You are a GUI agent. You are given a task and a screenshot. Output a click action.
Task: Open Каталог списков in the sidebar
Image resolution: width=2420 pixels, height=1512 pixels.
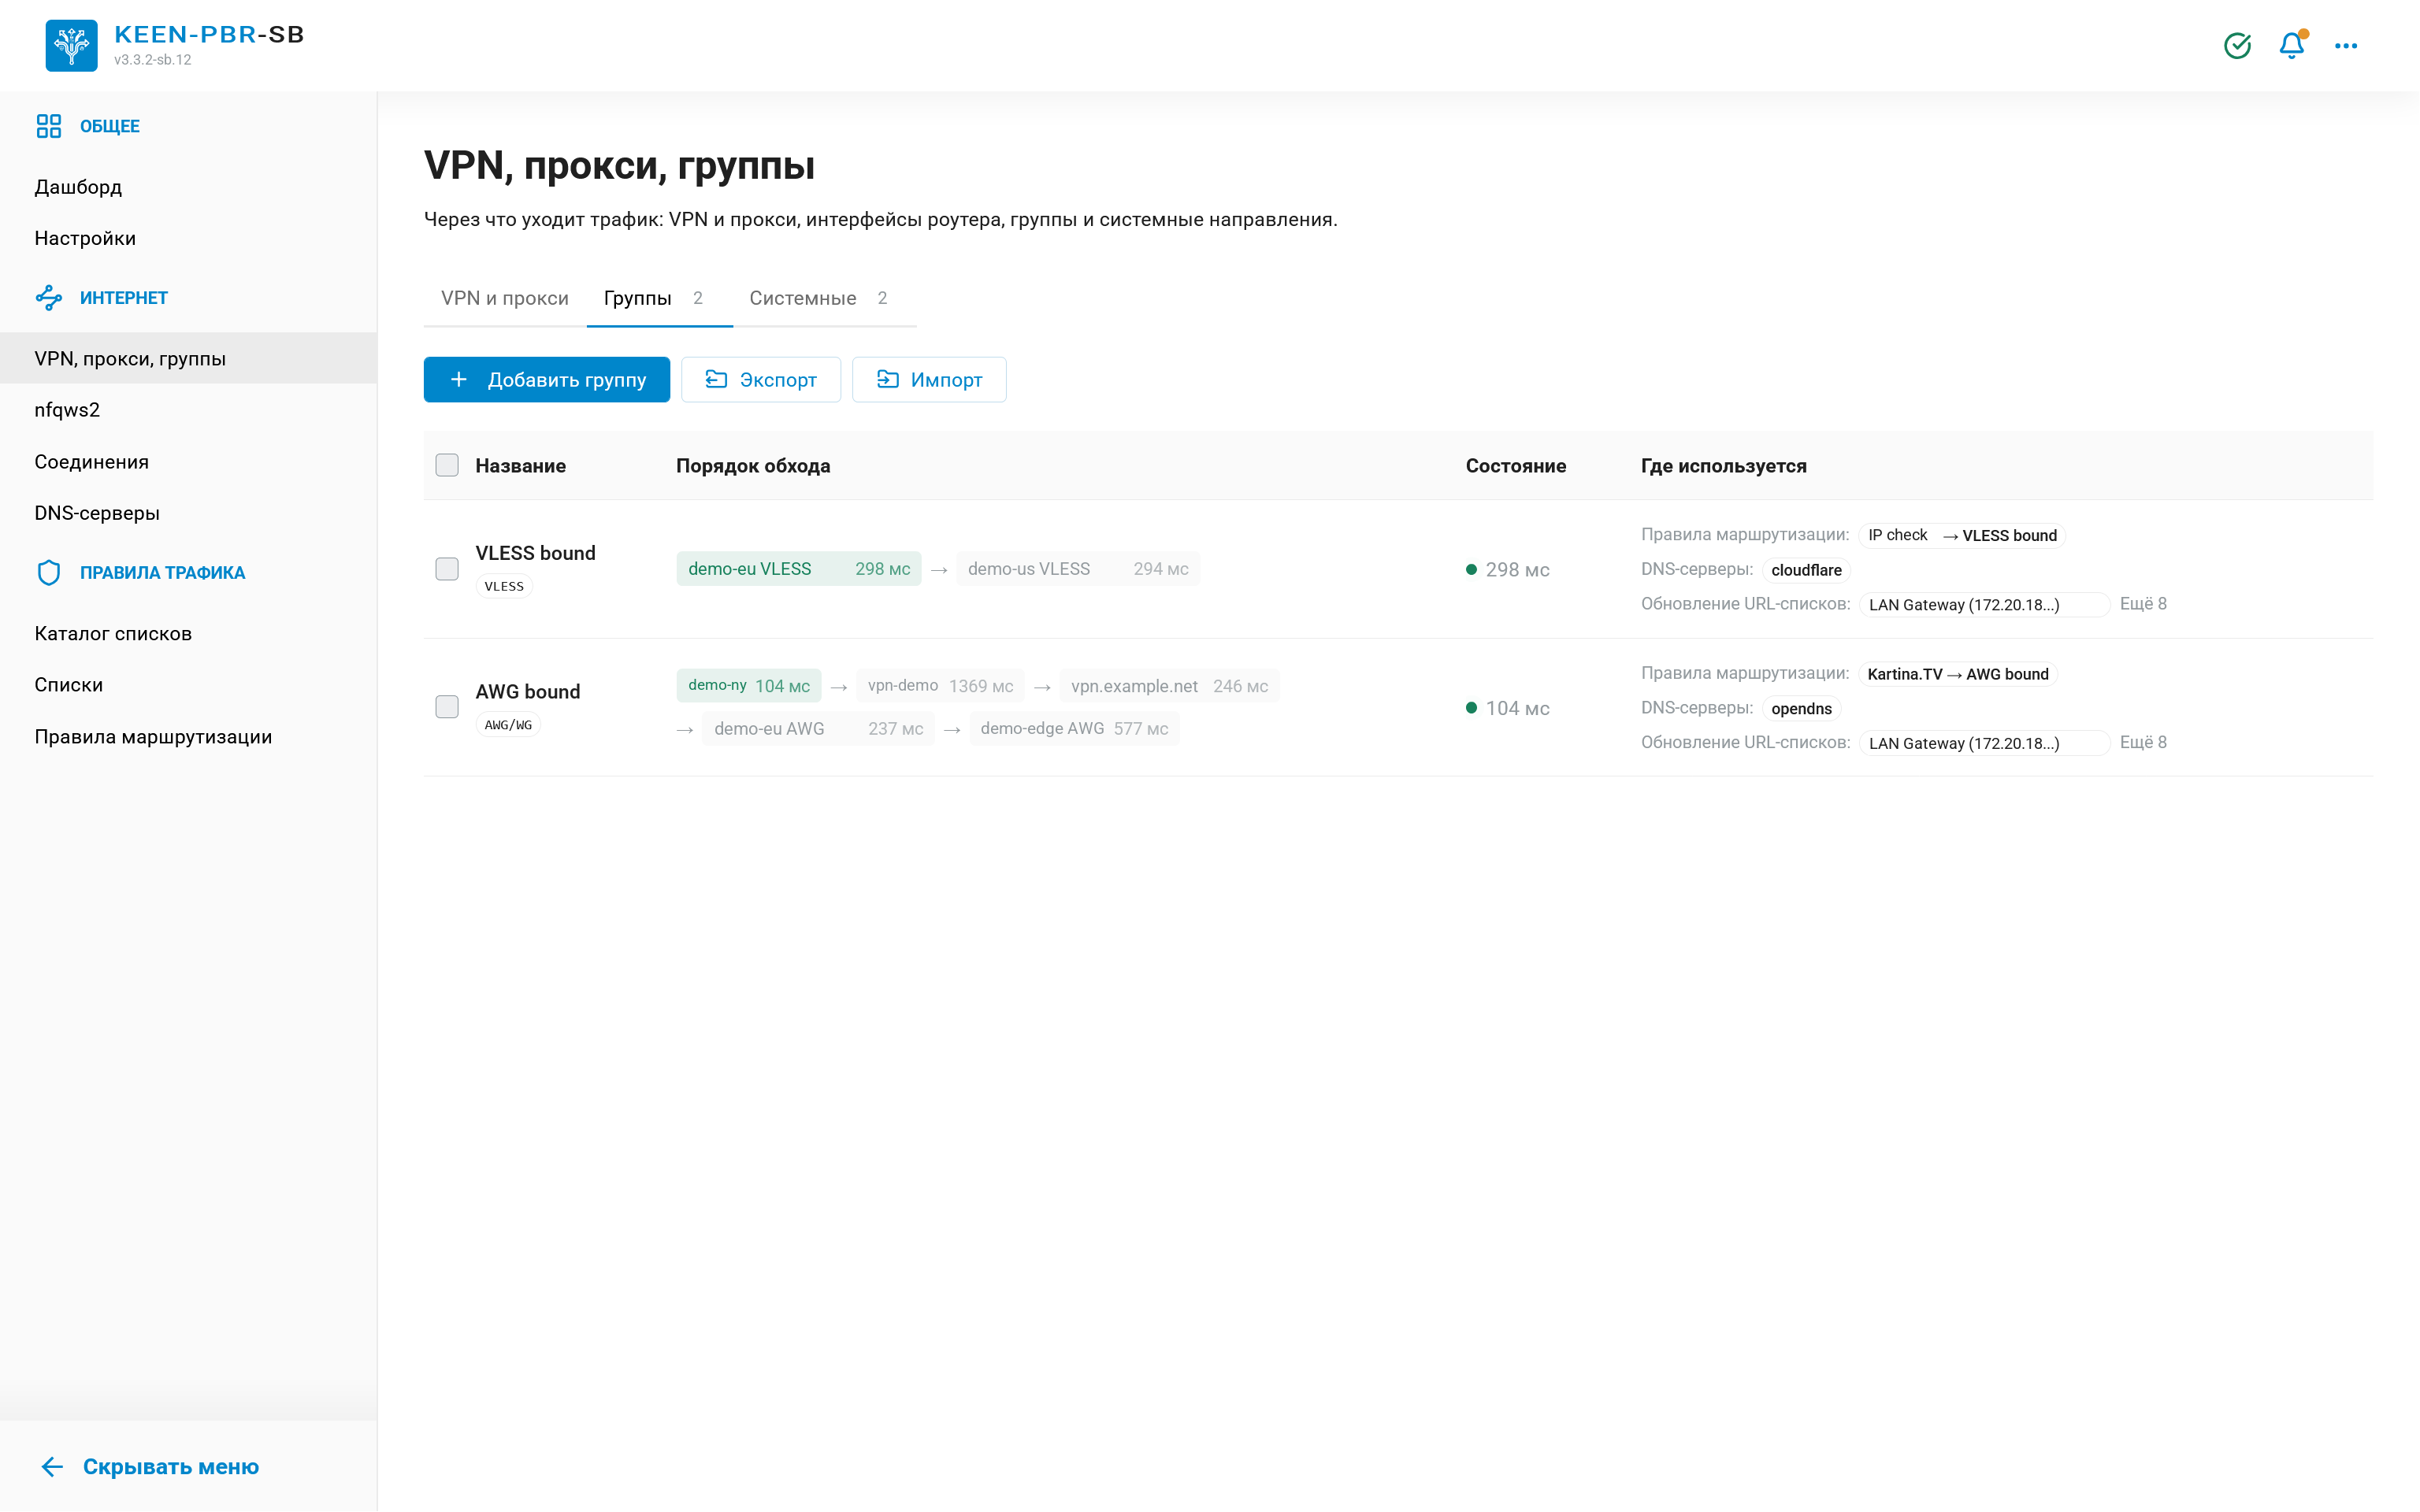(x=188, y=633)
